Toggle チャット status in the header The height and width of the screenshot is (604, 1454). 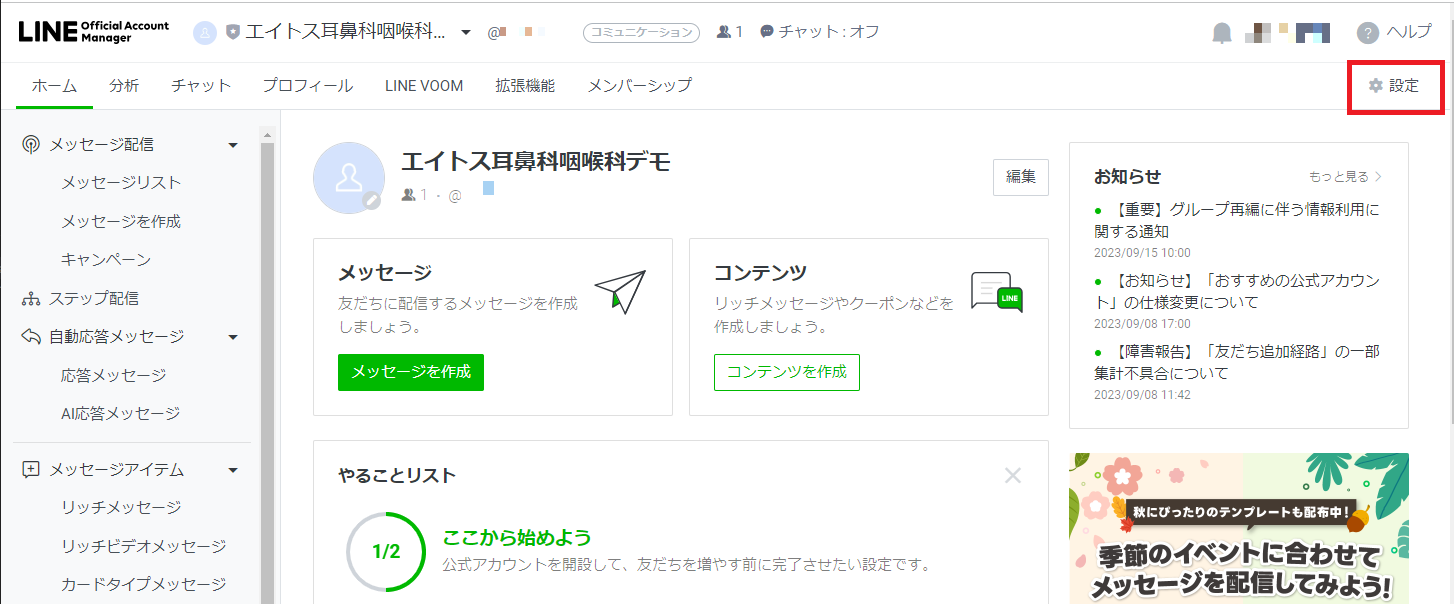click(820, 31)
